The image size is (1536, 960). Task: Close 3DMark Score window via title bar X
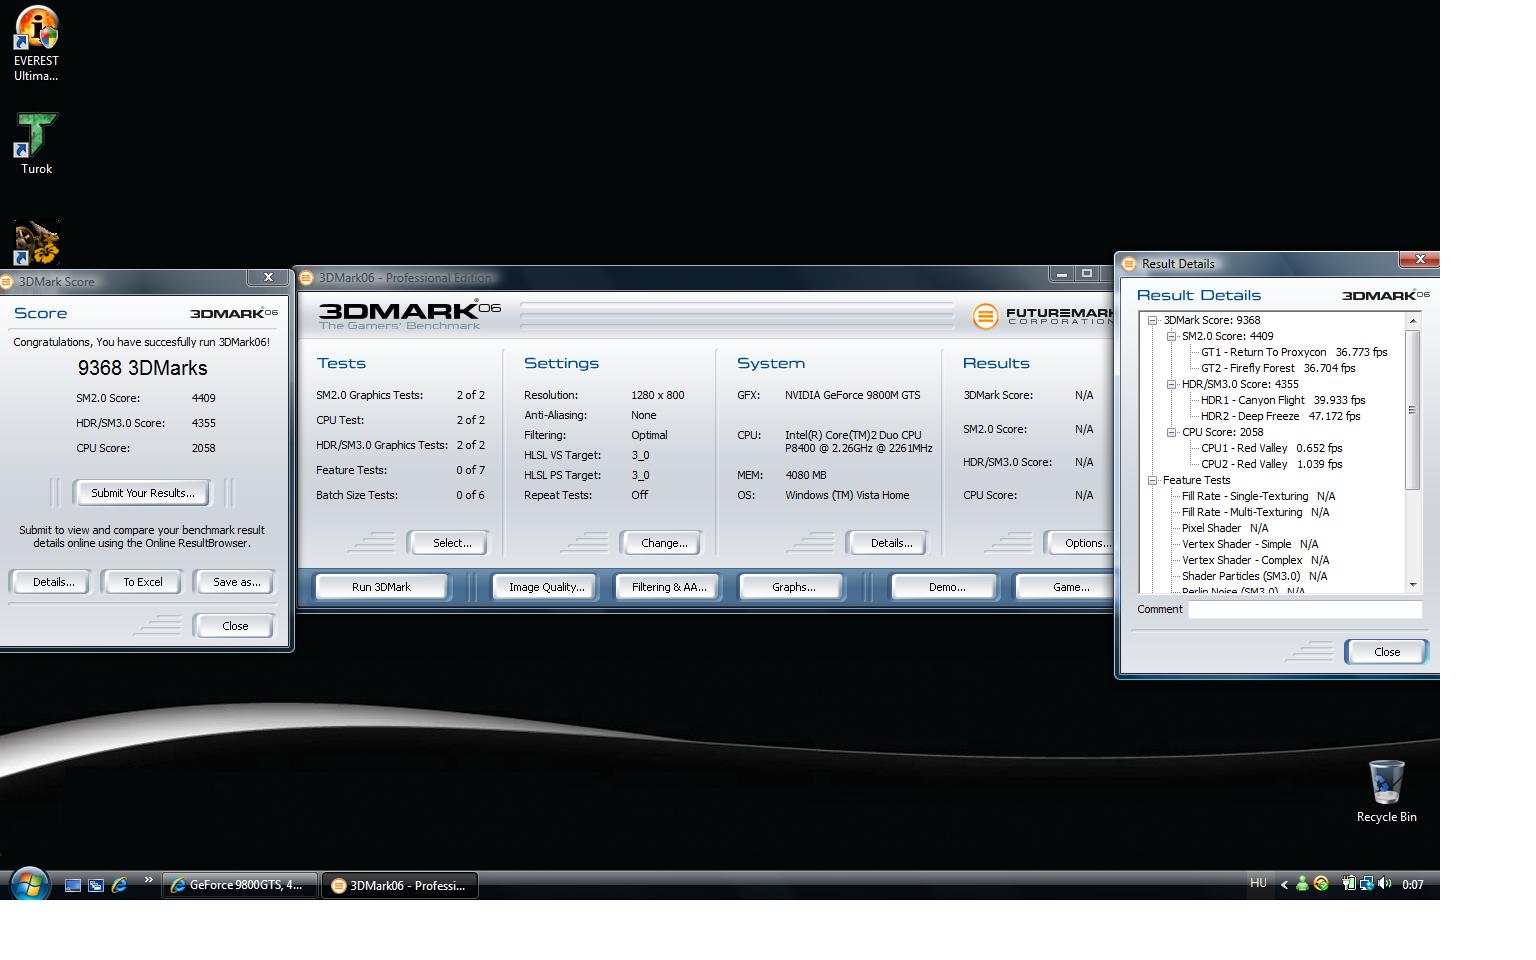(x=268, y=277)
